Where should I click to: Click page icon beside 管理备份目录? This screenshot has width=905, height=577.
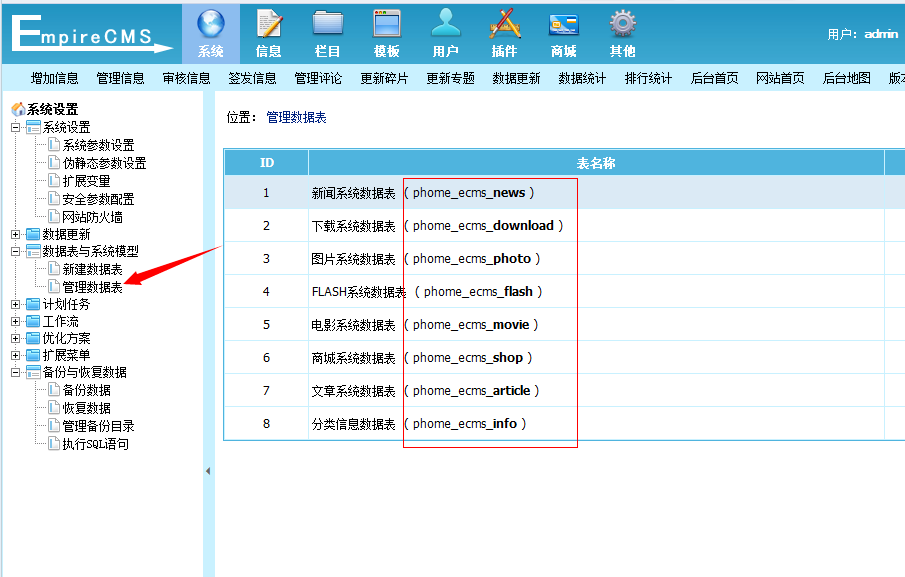pyautogui.click(x=54, y=425)
